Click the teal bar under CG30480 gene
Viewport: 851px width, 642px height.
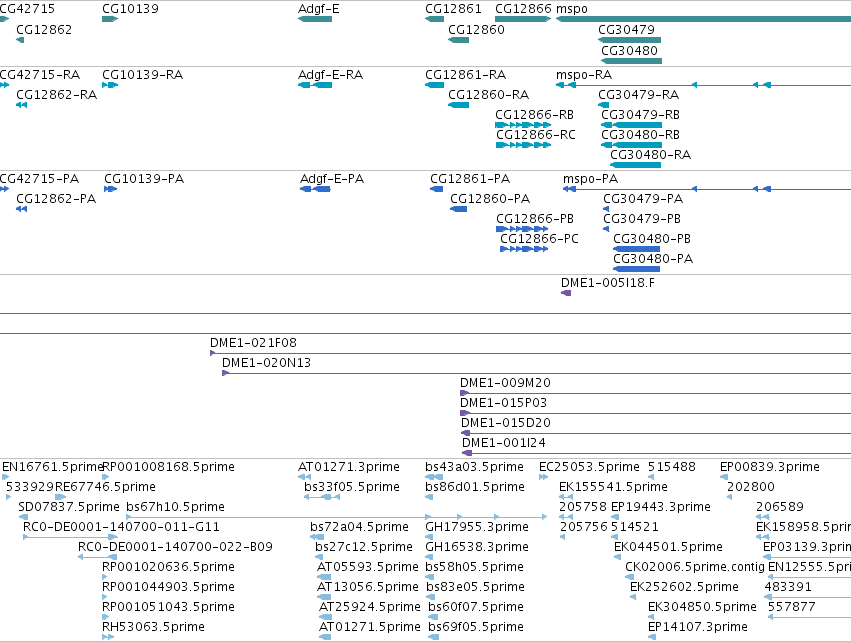pyautogui.click(x=631, y=61)
